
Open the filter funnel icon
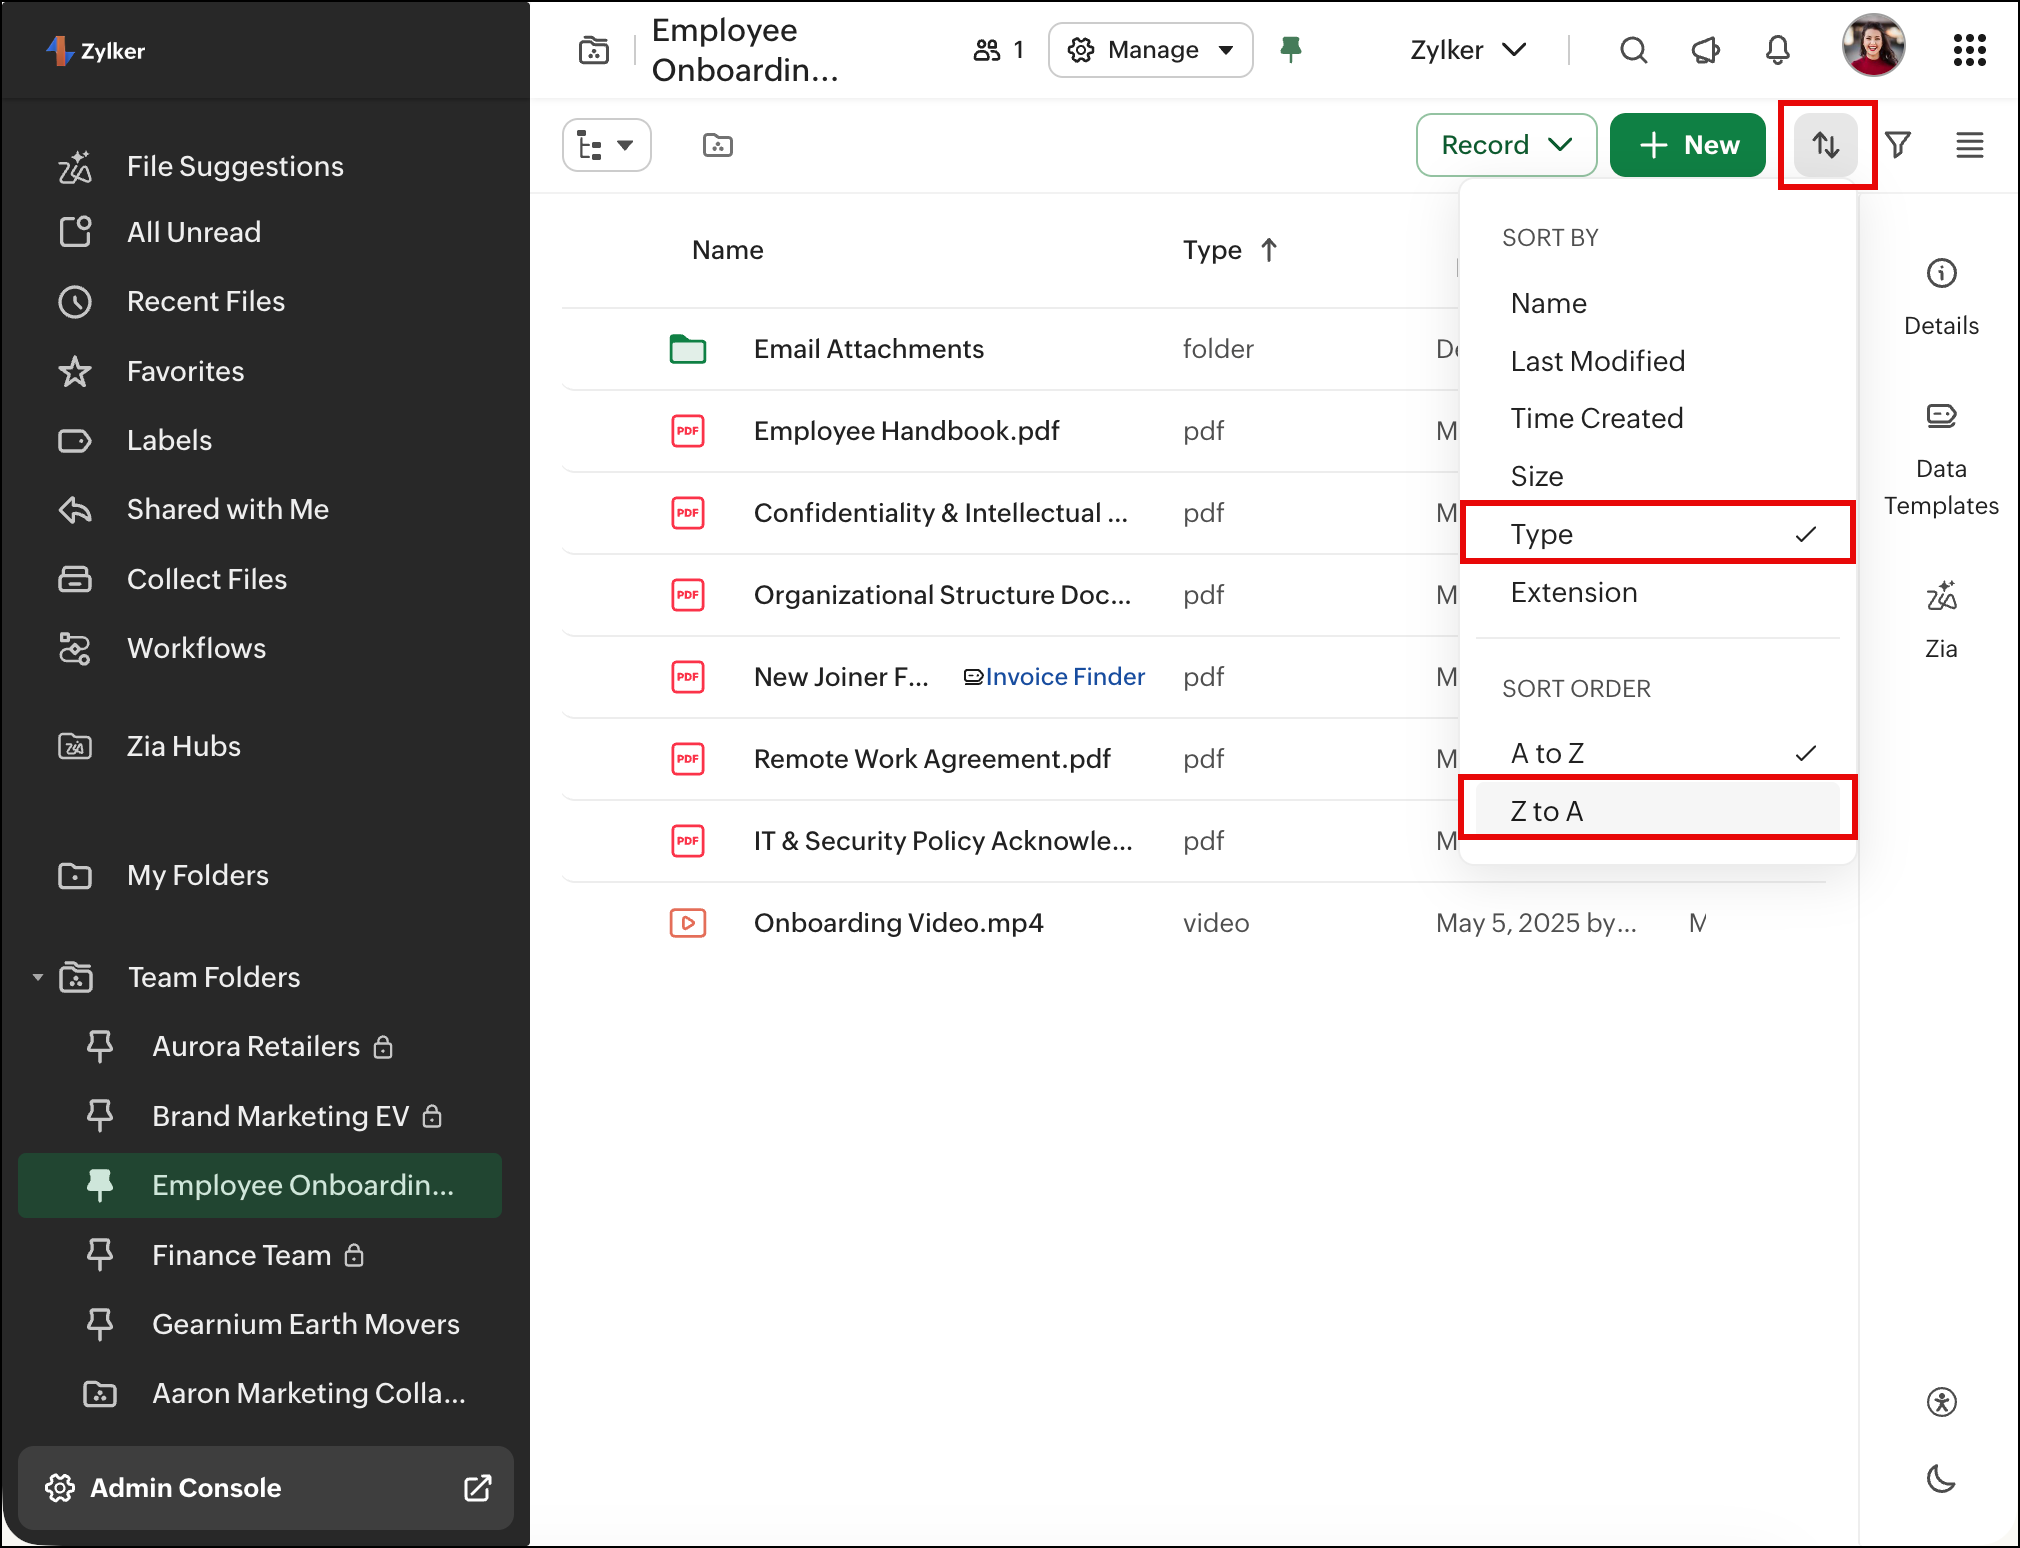coord(1898,145)
